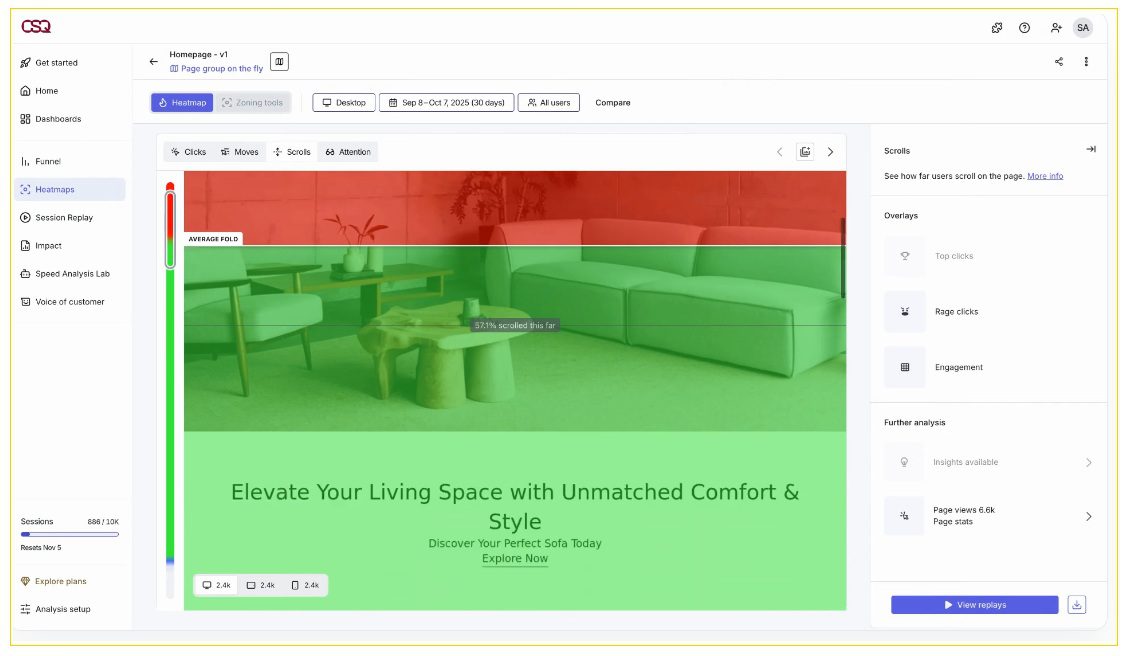Open the three-dot more options menu
The image size is (1130, 656).
1086,62
